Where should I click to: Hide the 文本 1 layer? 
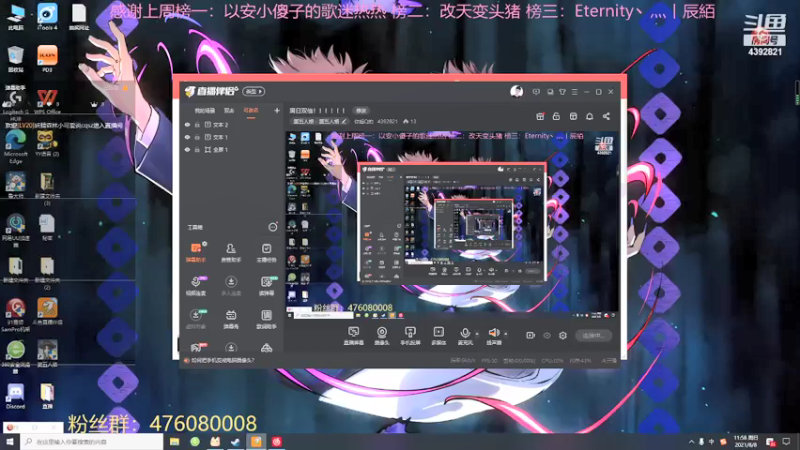coord(187,137)
